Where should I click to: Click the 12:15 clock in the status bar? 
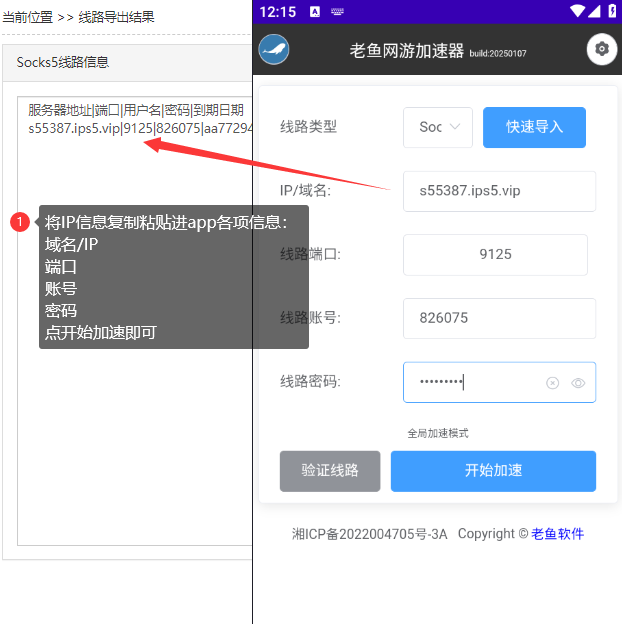click(277, 12)
